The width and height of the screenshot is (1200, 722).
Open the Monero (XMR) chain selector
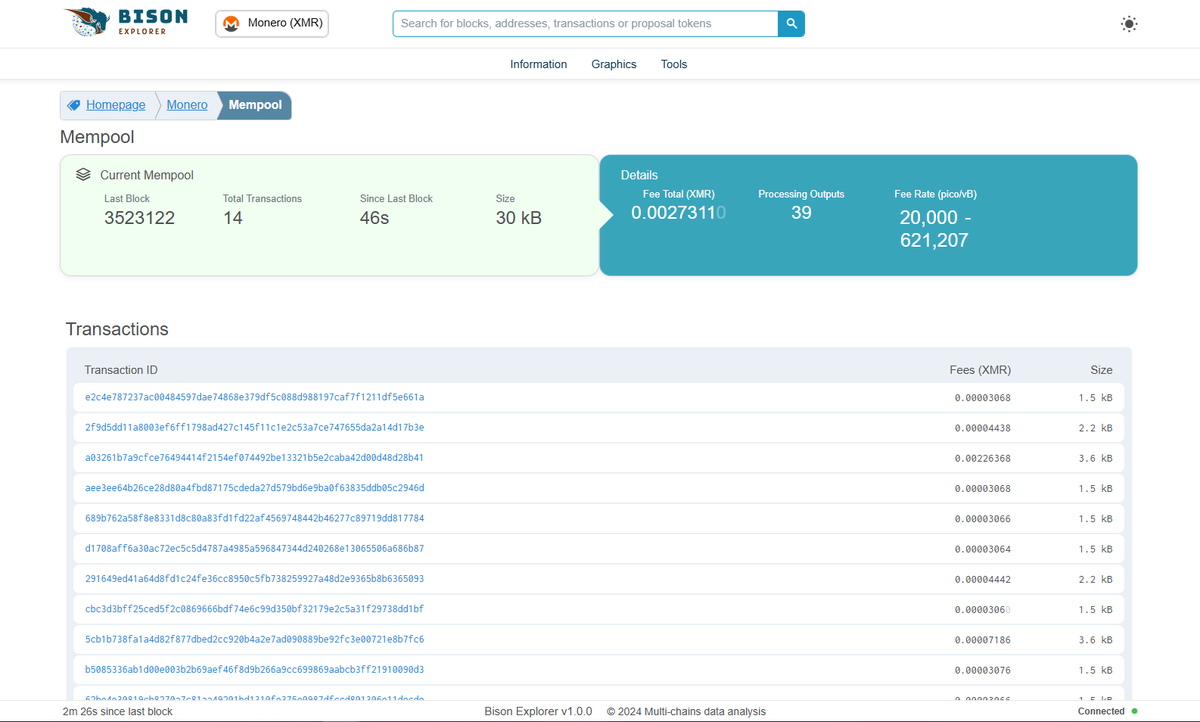point(272,23)
